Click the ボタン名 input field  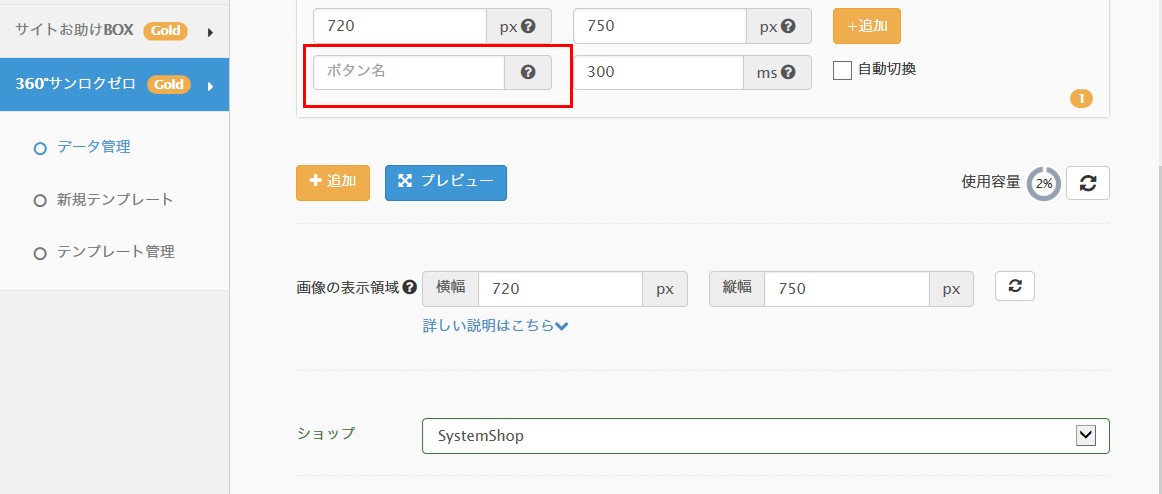[409, 72]
